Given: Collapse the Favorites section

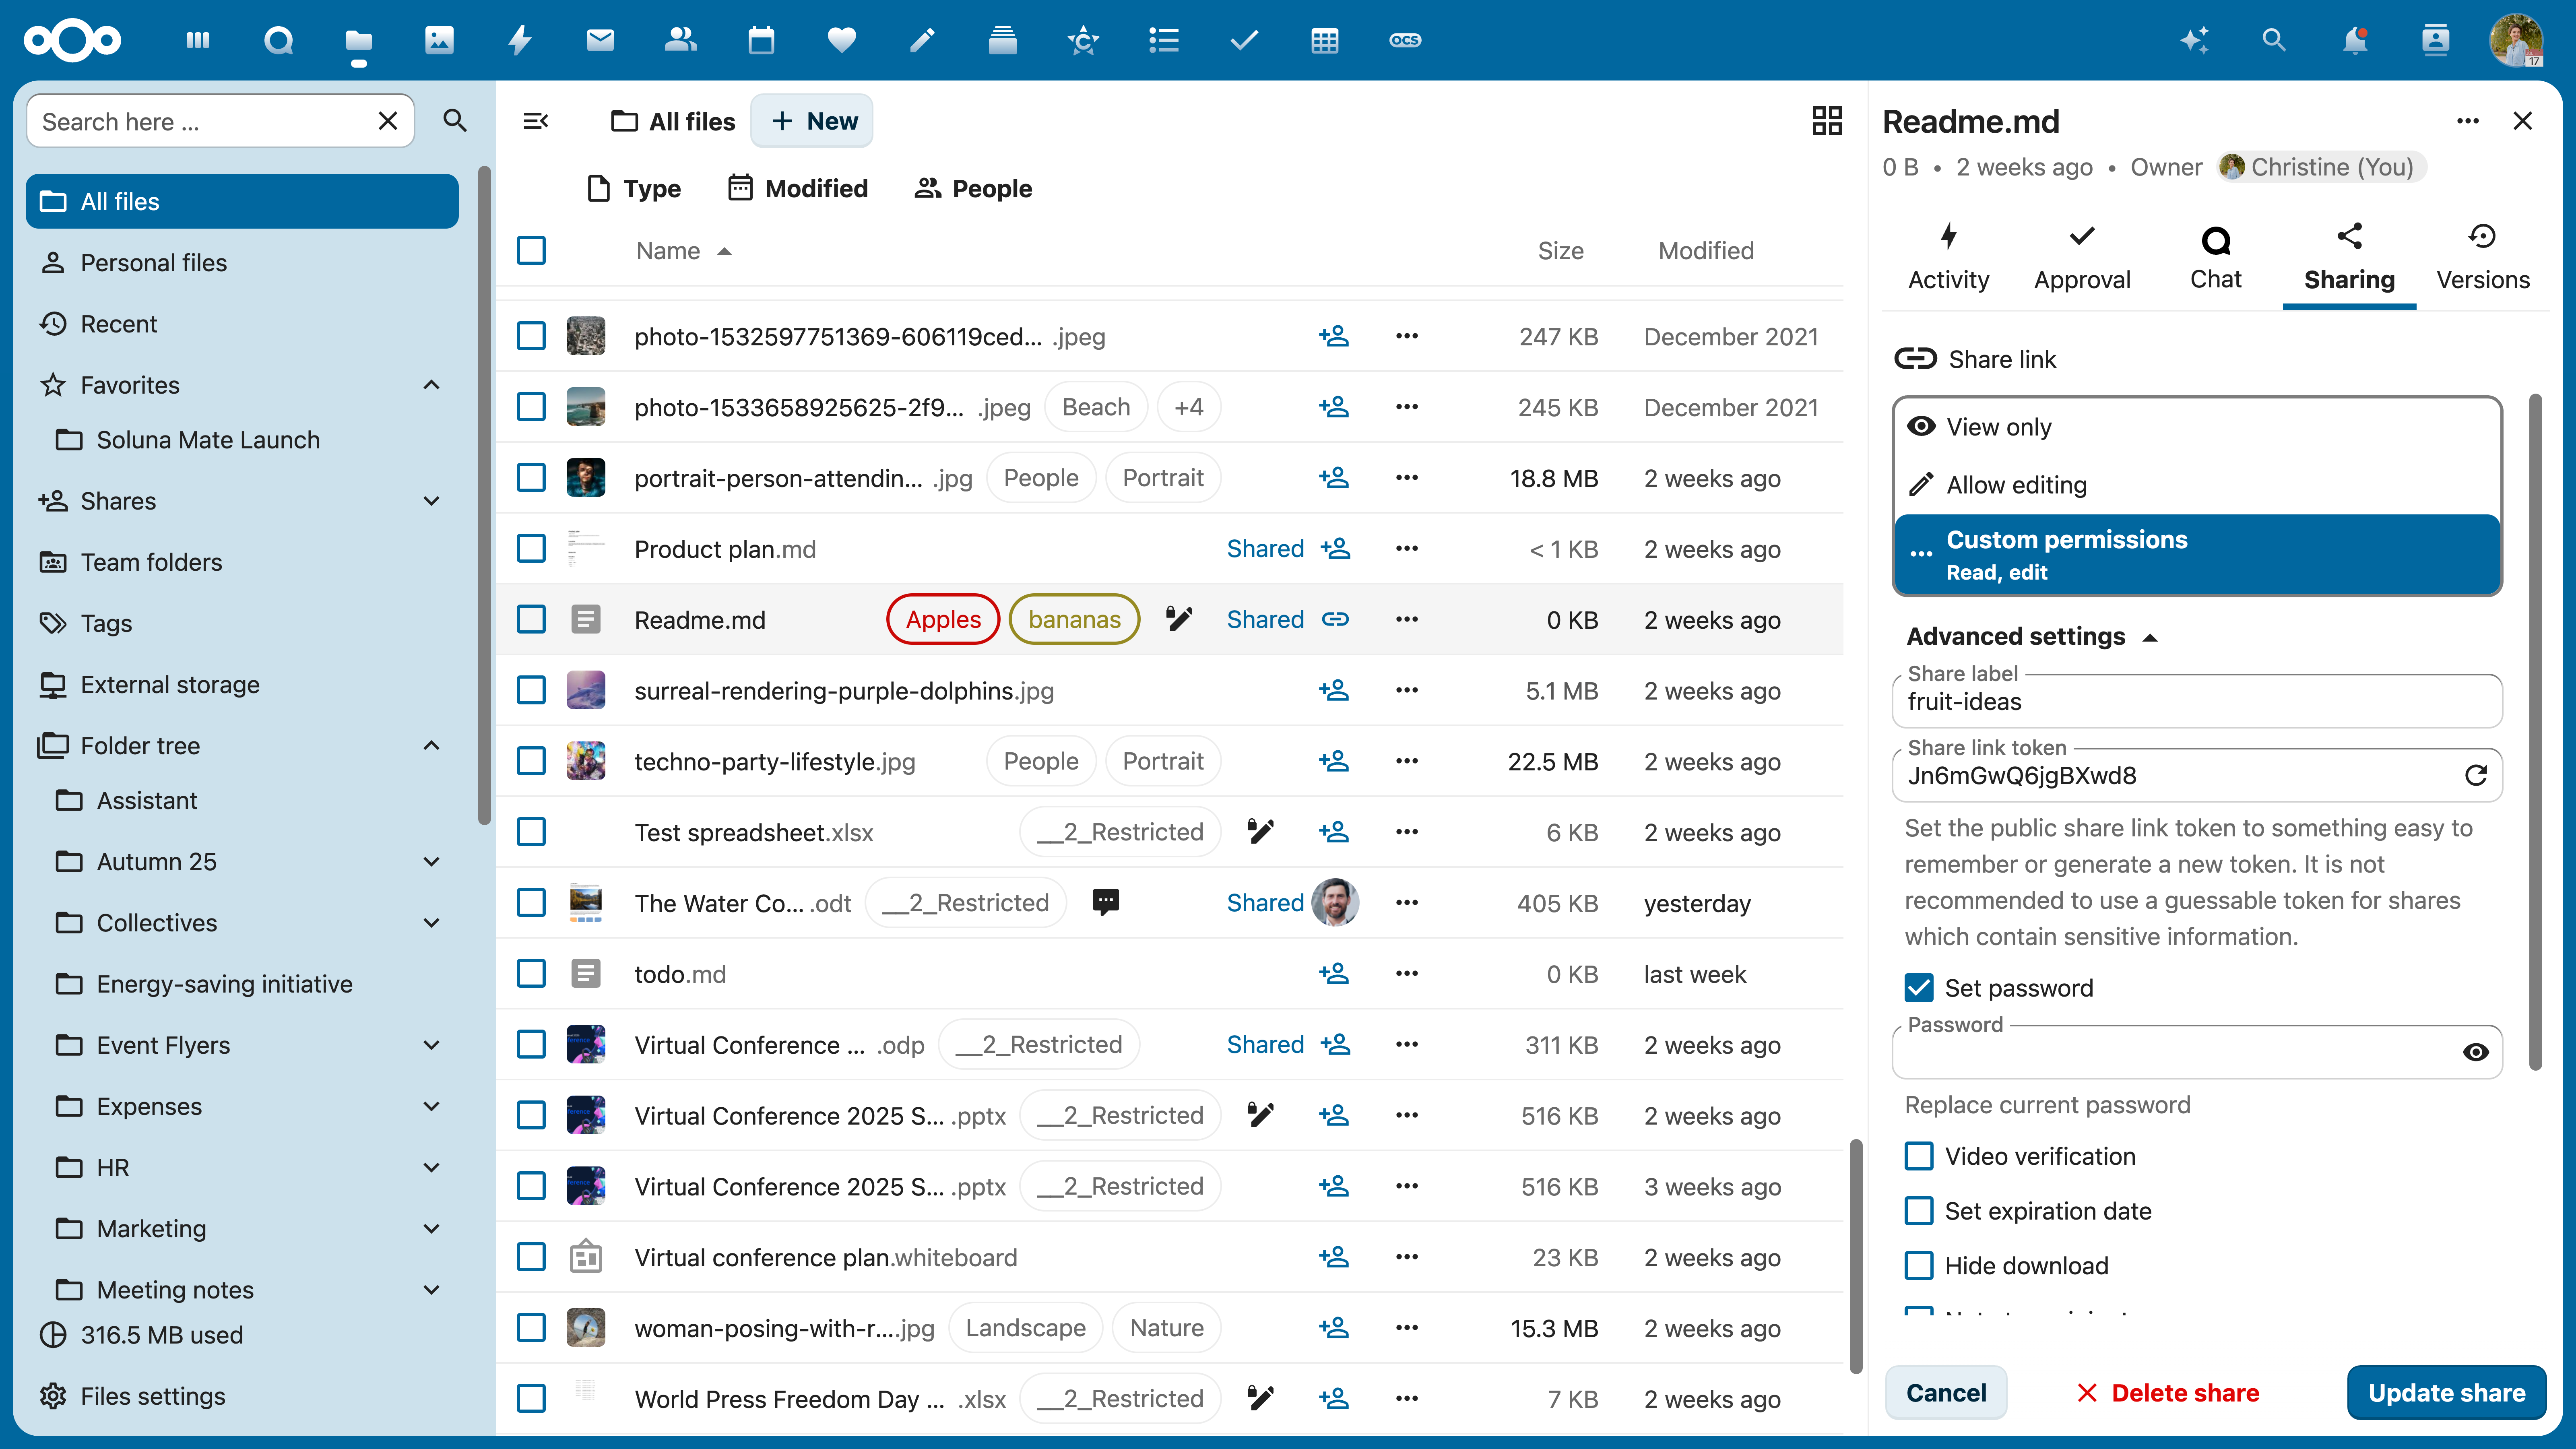Looking at the screenshot, I should coord(431,385).
